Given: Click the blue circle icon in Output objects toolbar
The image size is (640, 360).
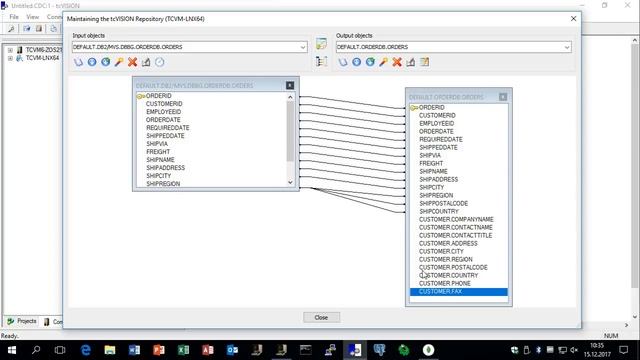Looking at the screenshot, I should (x=356, y=62).
